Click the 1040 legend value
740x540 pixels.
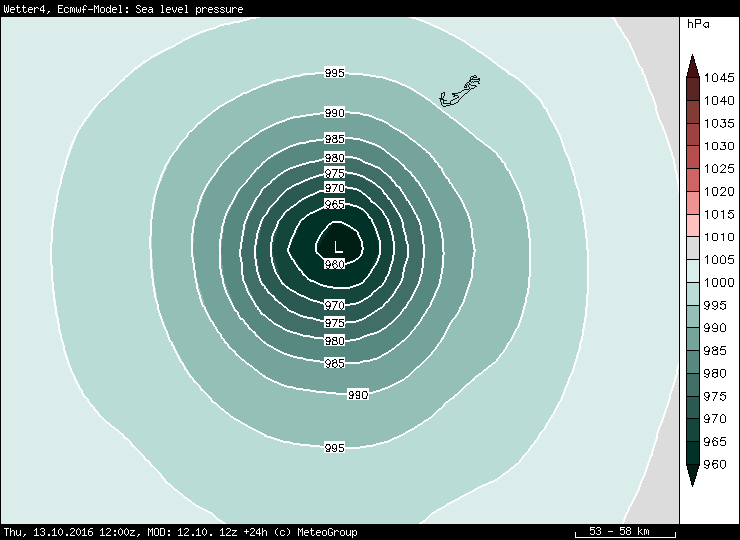pos(719,101)
